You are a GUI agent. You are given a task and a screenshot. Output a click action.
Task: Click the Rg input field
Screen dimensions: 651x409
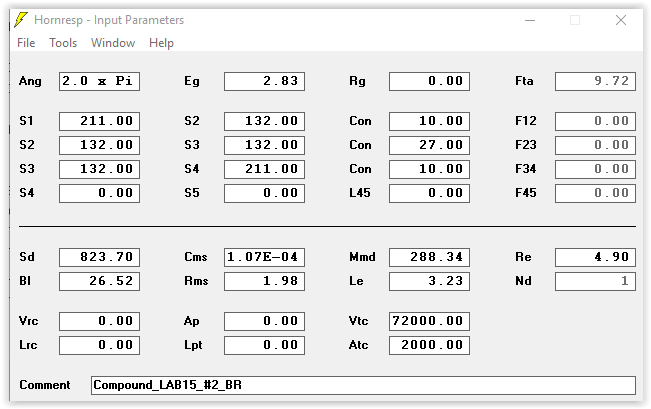point(429,81)
